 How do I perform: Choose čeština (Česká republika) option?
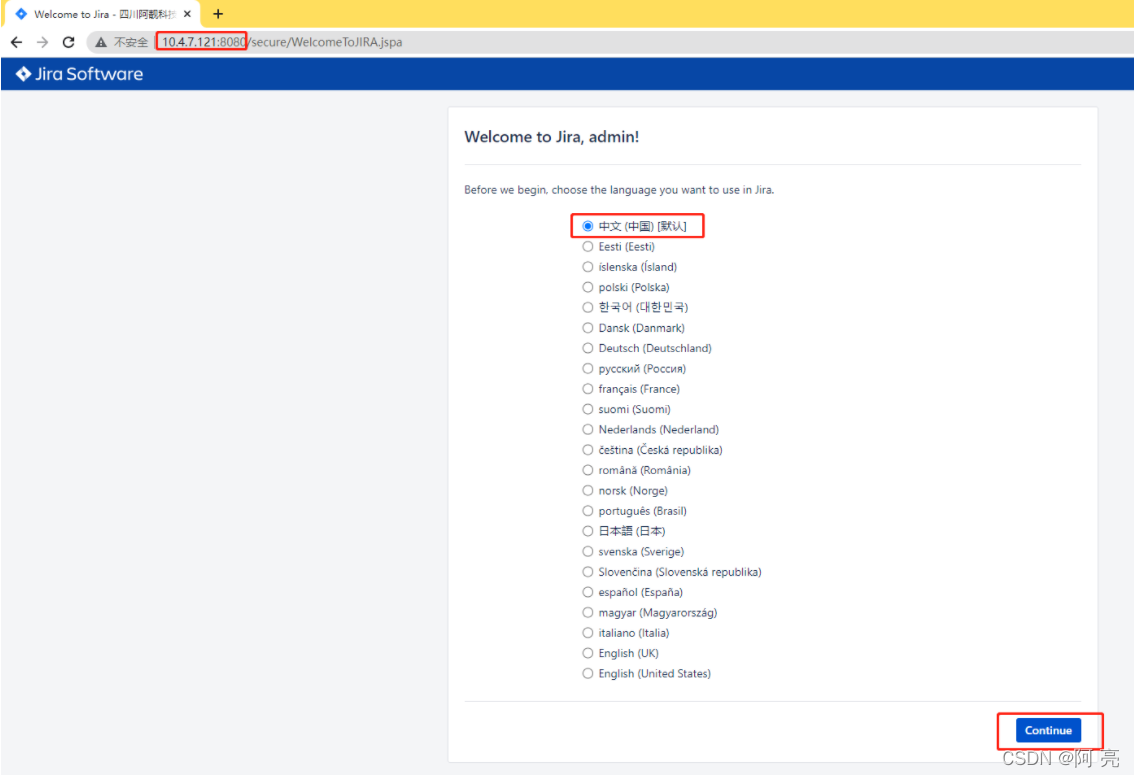588,450
